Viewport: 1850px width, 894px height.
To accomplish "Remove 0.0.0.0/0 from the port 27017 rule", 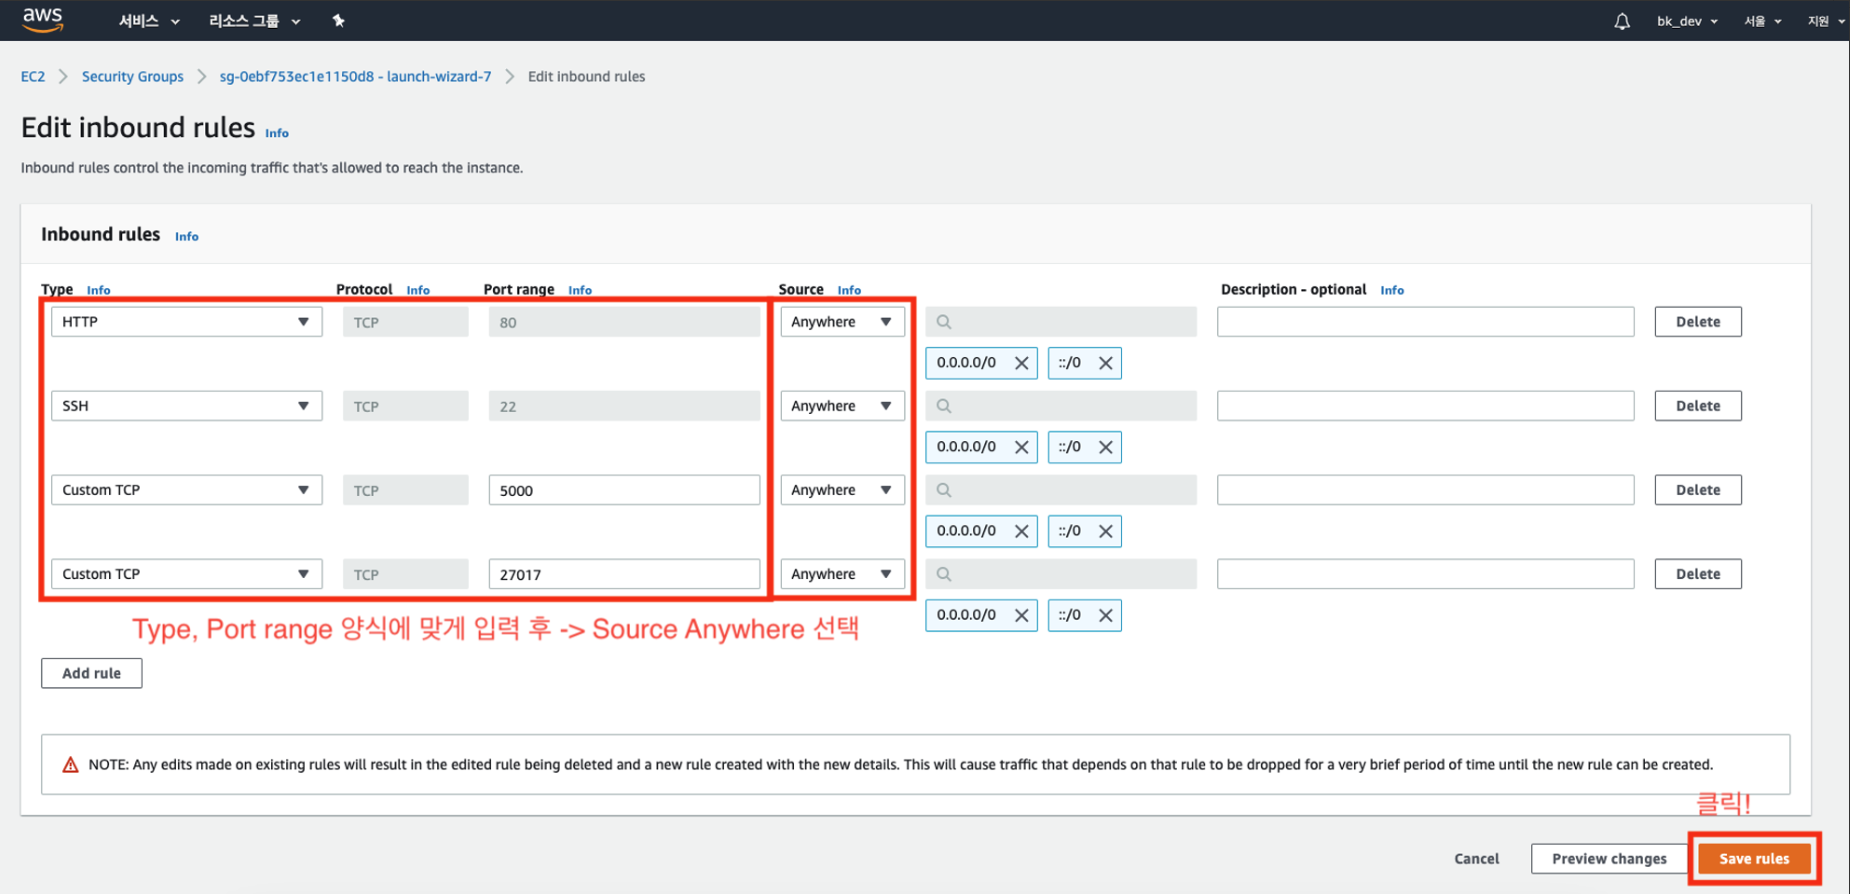I will (1021, 615).
